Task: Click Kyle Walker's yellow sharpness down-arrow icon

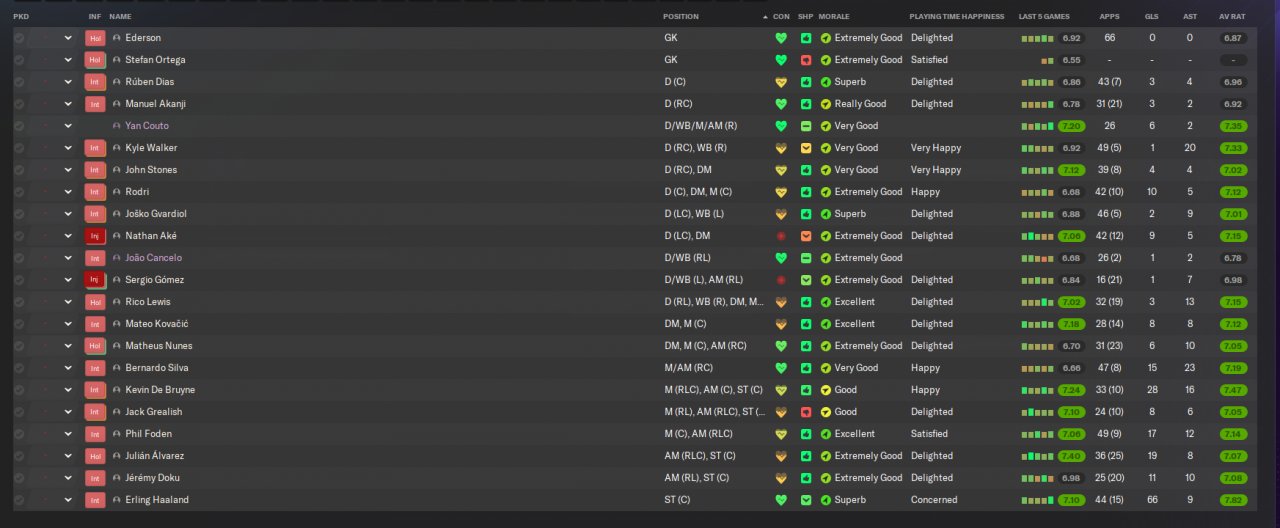Action: pyautogui.click(x=806, y=148)
